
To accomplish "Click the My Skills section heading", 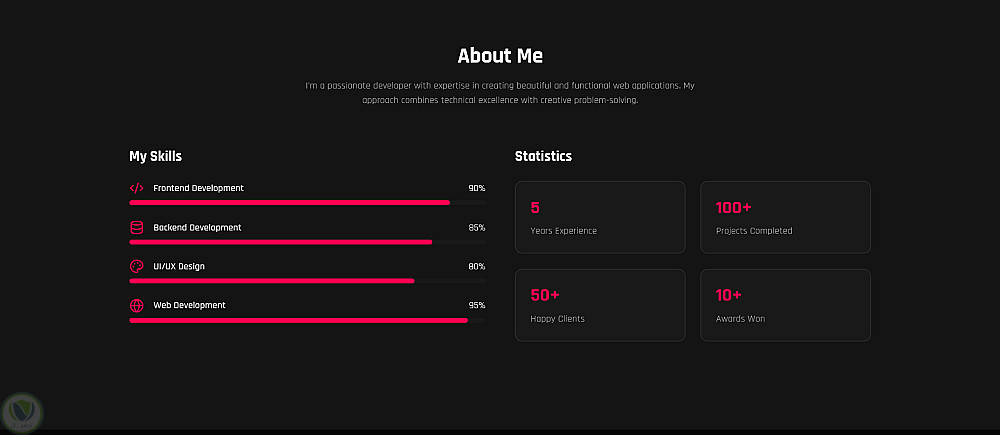I will pos(155,156).
